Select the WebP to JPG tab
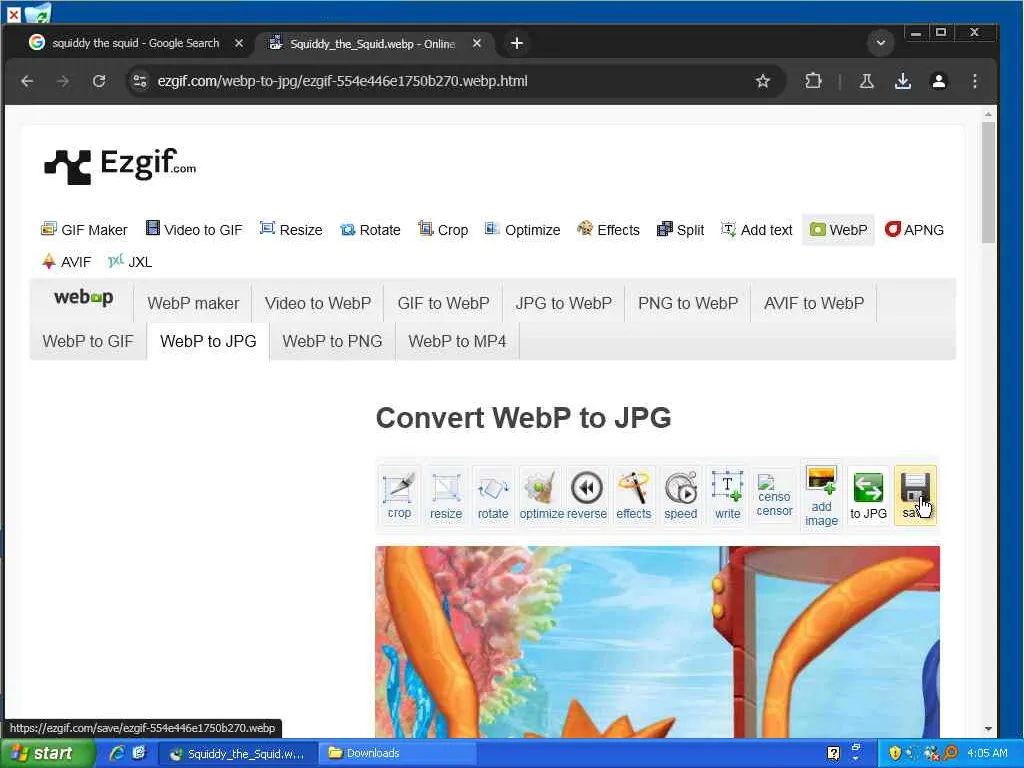The width and height of the screenshot is (1024, 768). pos(208,341)
